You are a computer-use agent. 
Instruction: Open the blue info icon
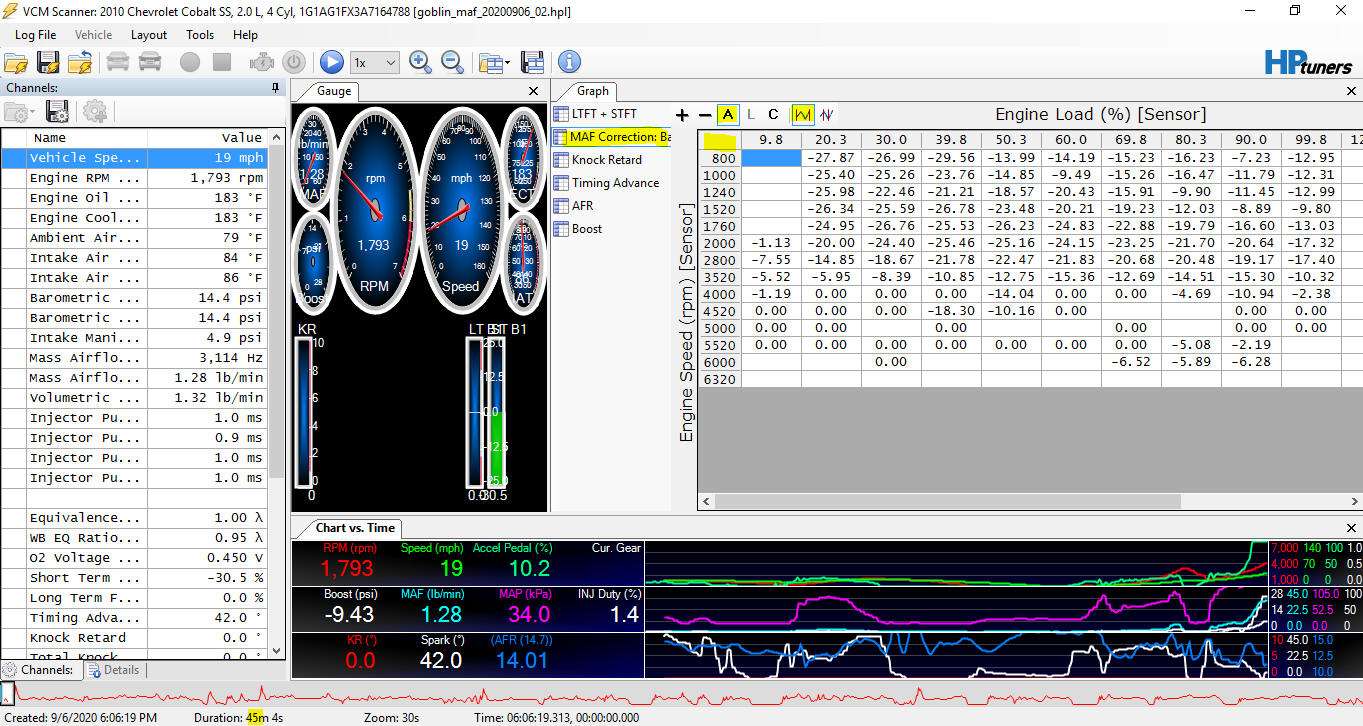569,62
